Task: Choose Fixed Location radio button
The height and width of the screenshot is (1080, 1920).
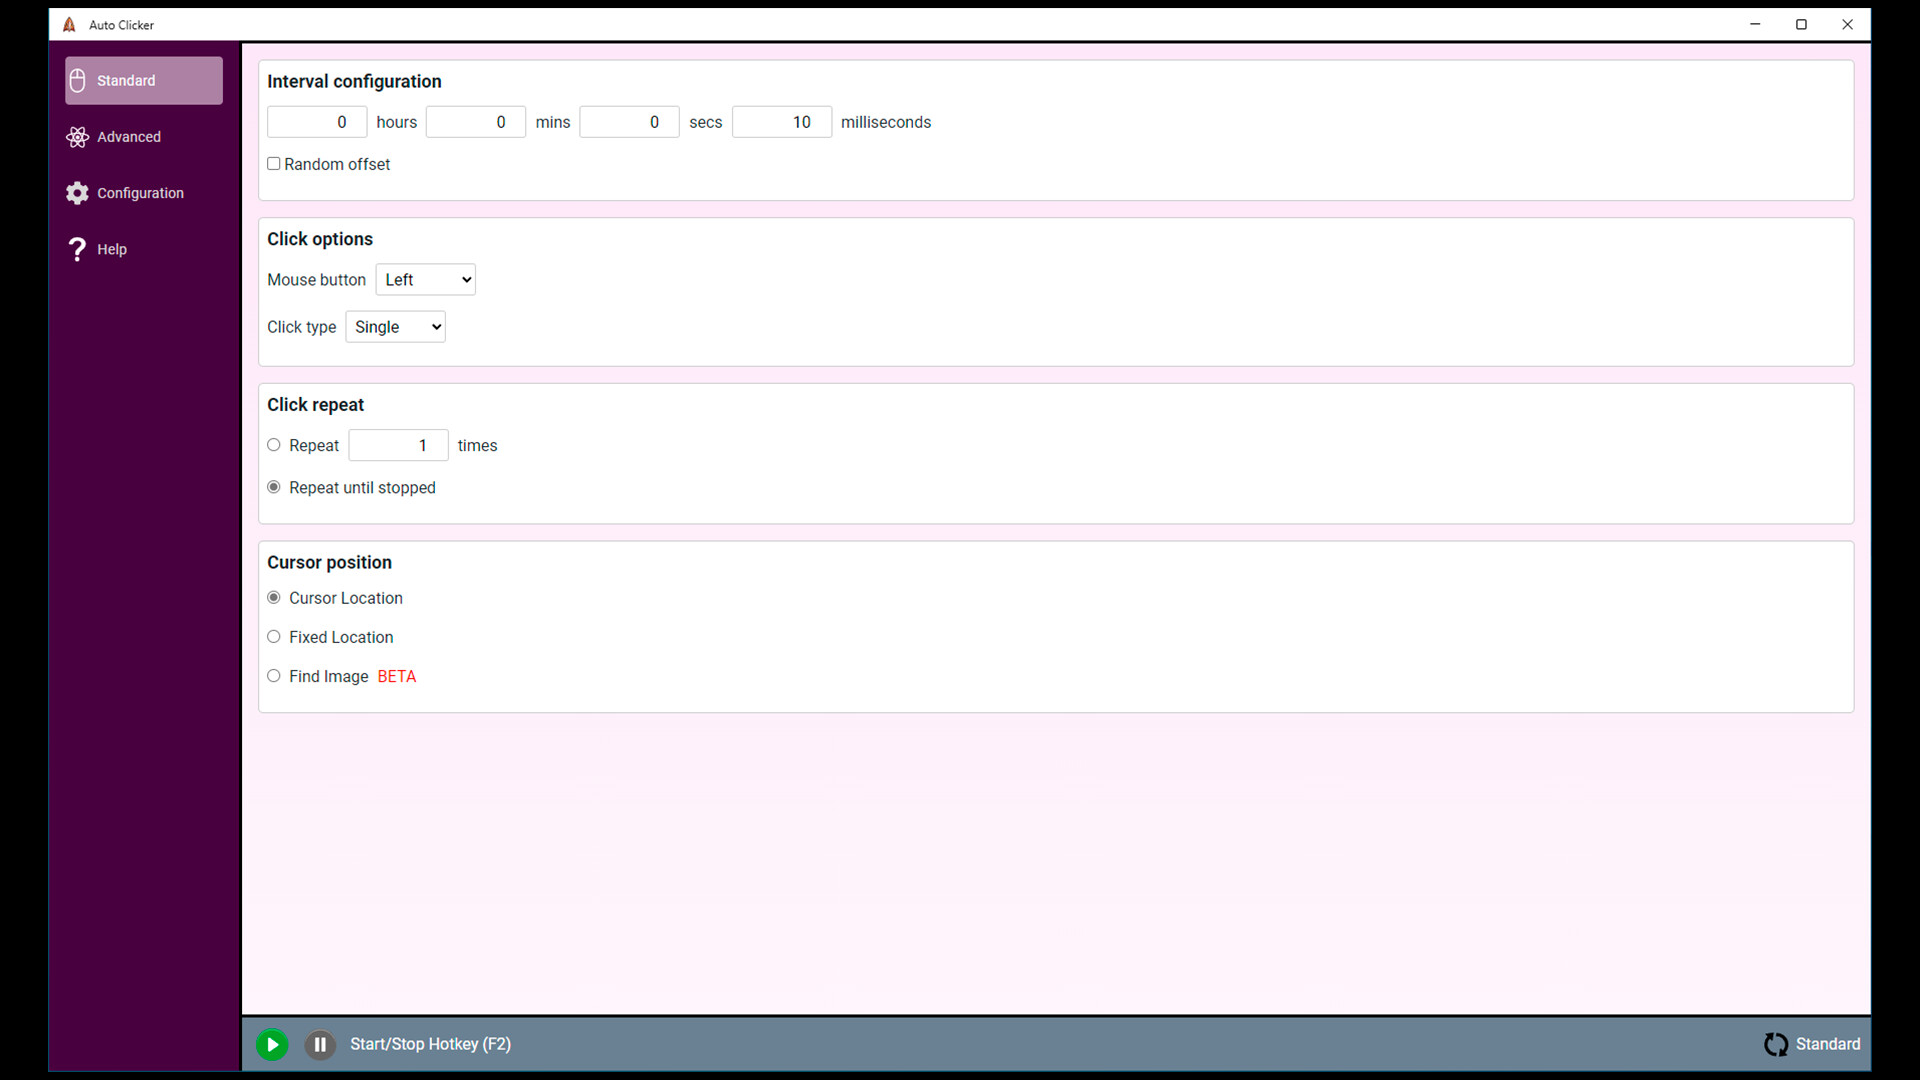Action: [273, 637]
